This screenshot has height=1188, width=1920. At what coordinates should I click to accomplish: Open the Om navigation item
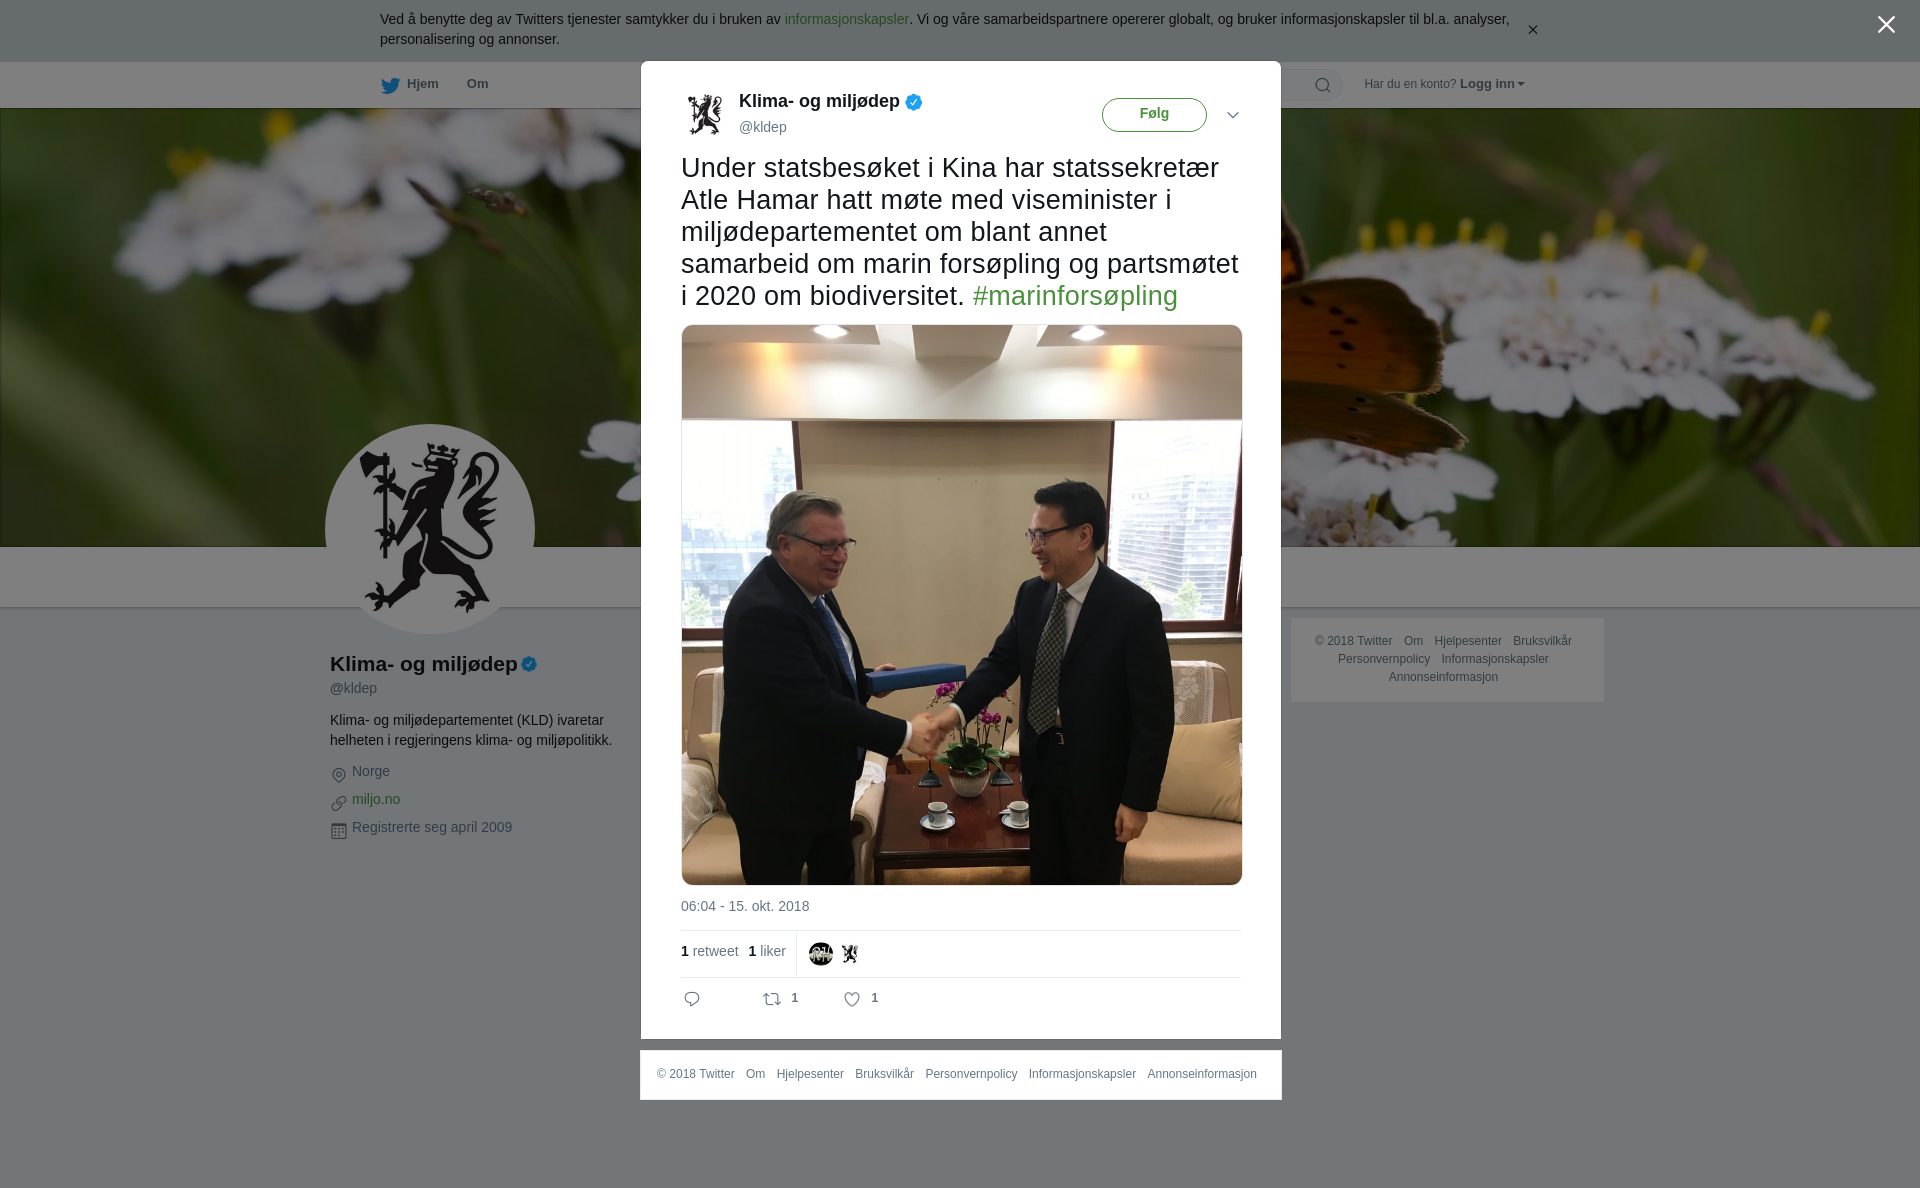tap(477, 84)
